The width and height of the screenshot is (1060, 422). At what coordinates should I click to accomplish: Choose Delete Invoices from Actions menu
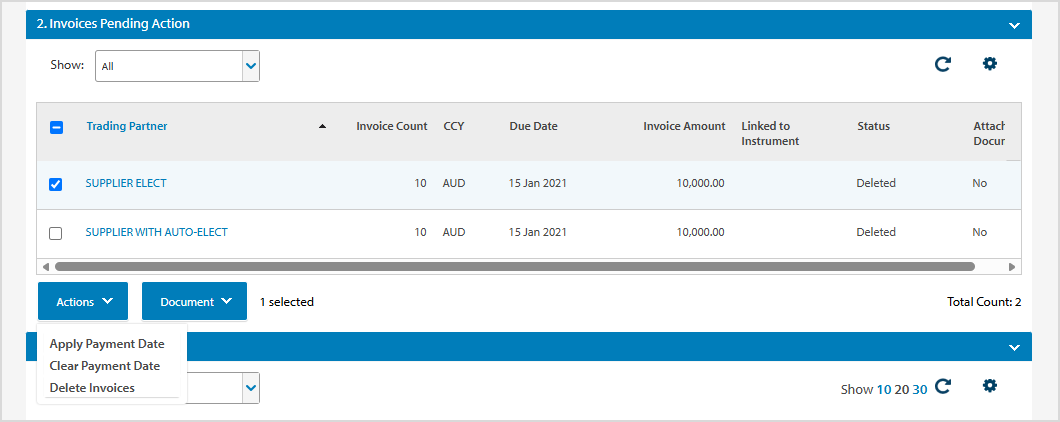[x=92, y=388]
